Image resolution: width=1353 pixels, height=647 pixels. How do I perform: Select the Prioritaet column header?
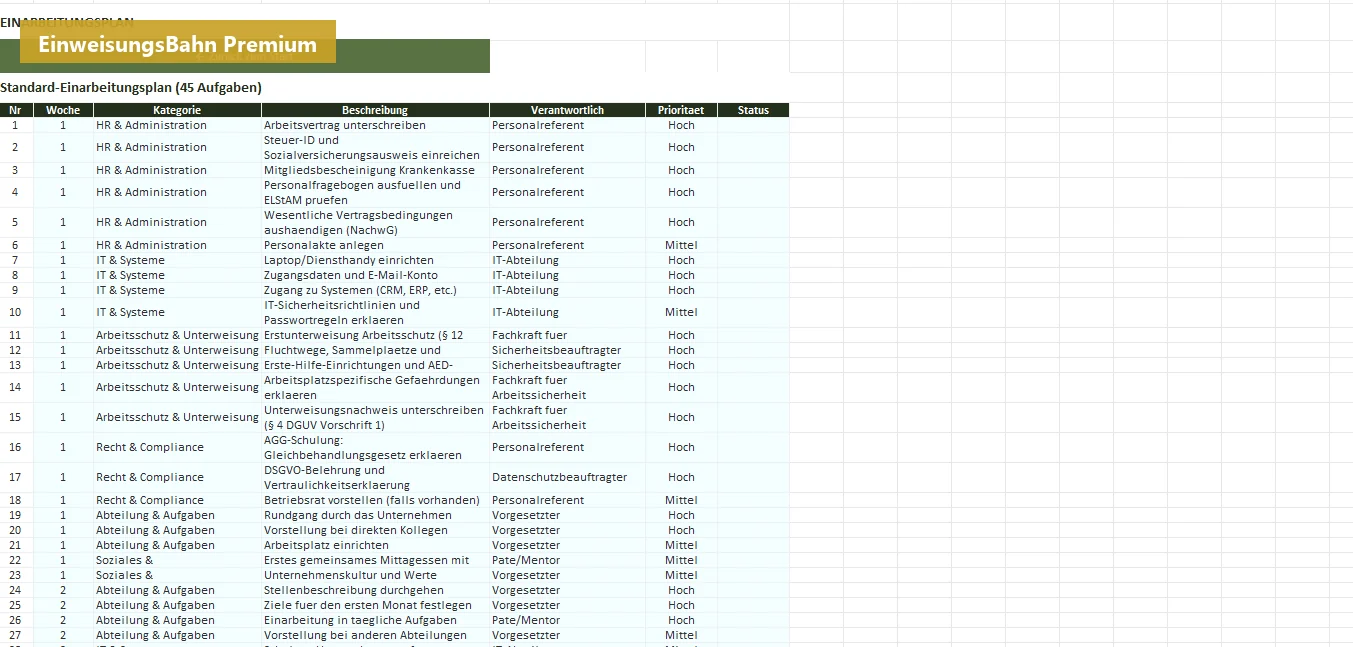pos(681,110)
